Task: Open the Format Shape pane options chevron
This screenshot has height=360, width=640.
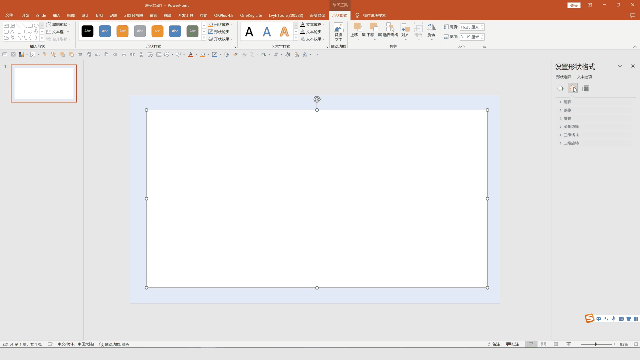Action: (620, 66)
